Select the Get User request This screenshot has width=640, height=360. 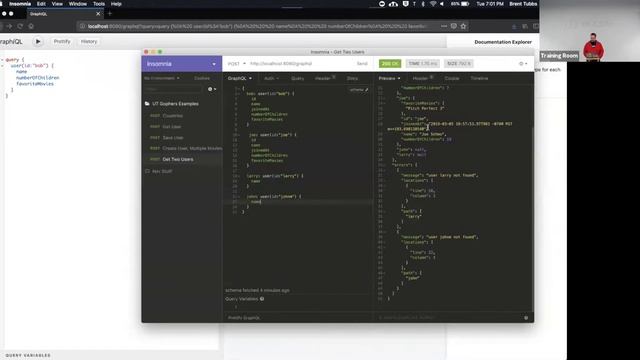[182, 127]
